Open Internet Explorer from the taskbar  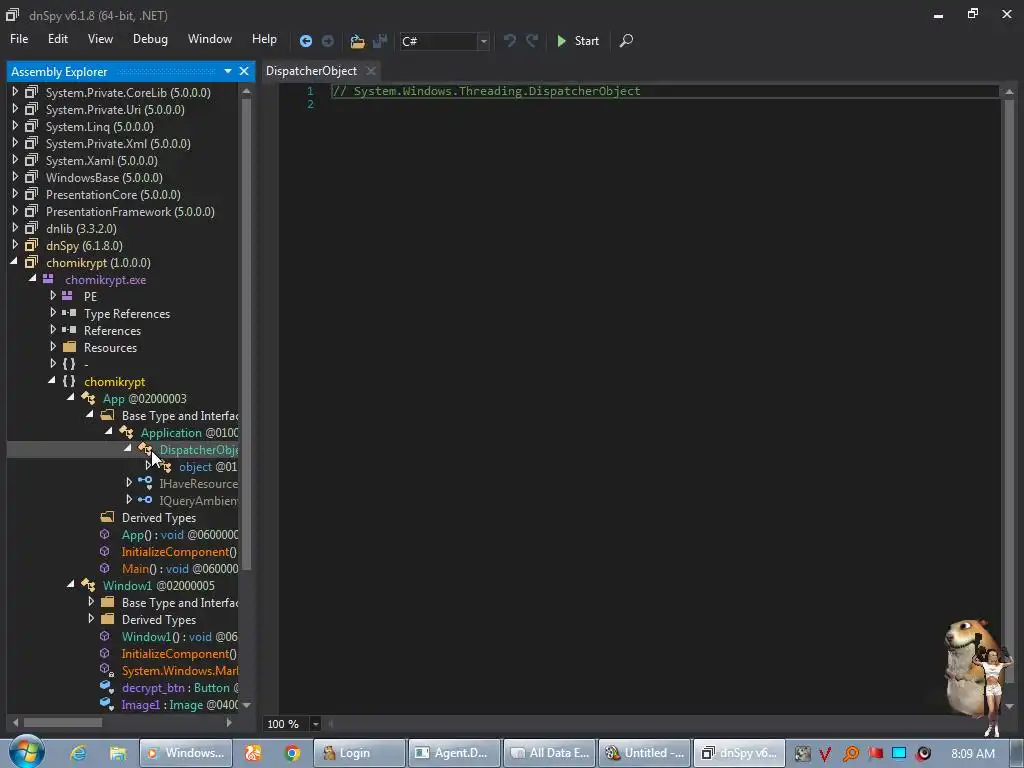tap(78, 753)
